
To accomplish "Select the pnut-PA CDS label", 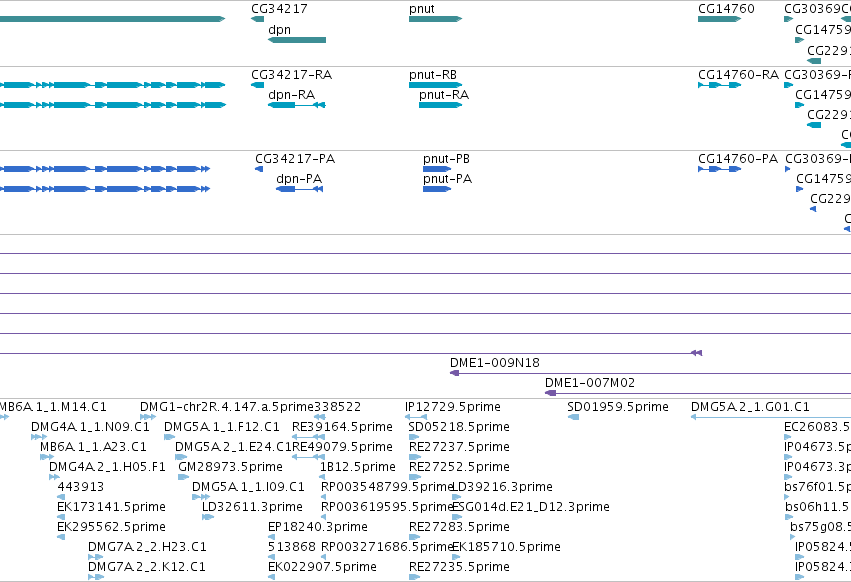I will tap(448, 179).
